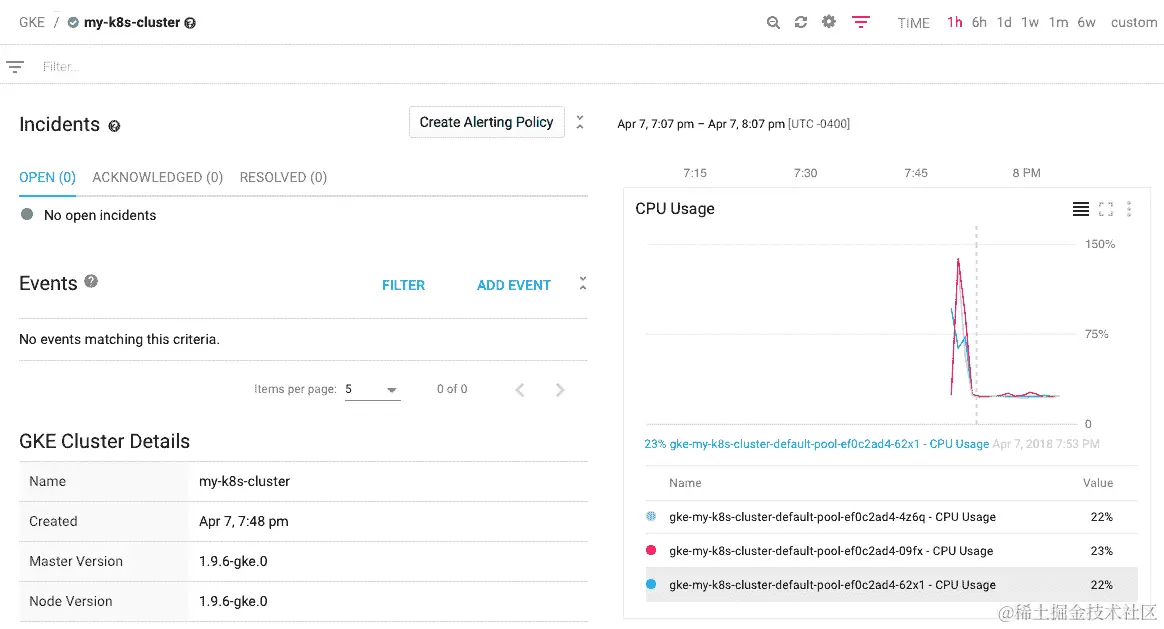Select the 6h time range
The width and height of the screenshot is (1164, 629).
979,22
